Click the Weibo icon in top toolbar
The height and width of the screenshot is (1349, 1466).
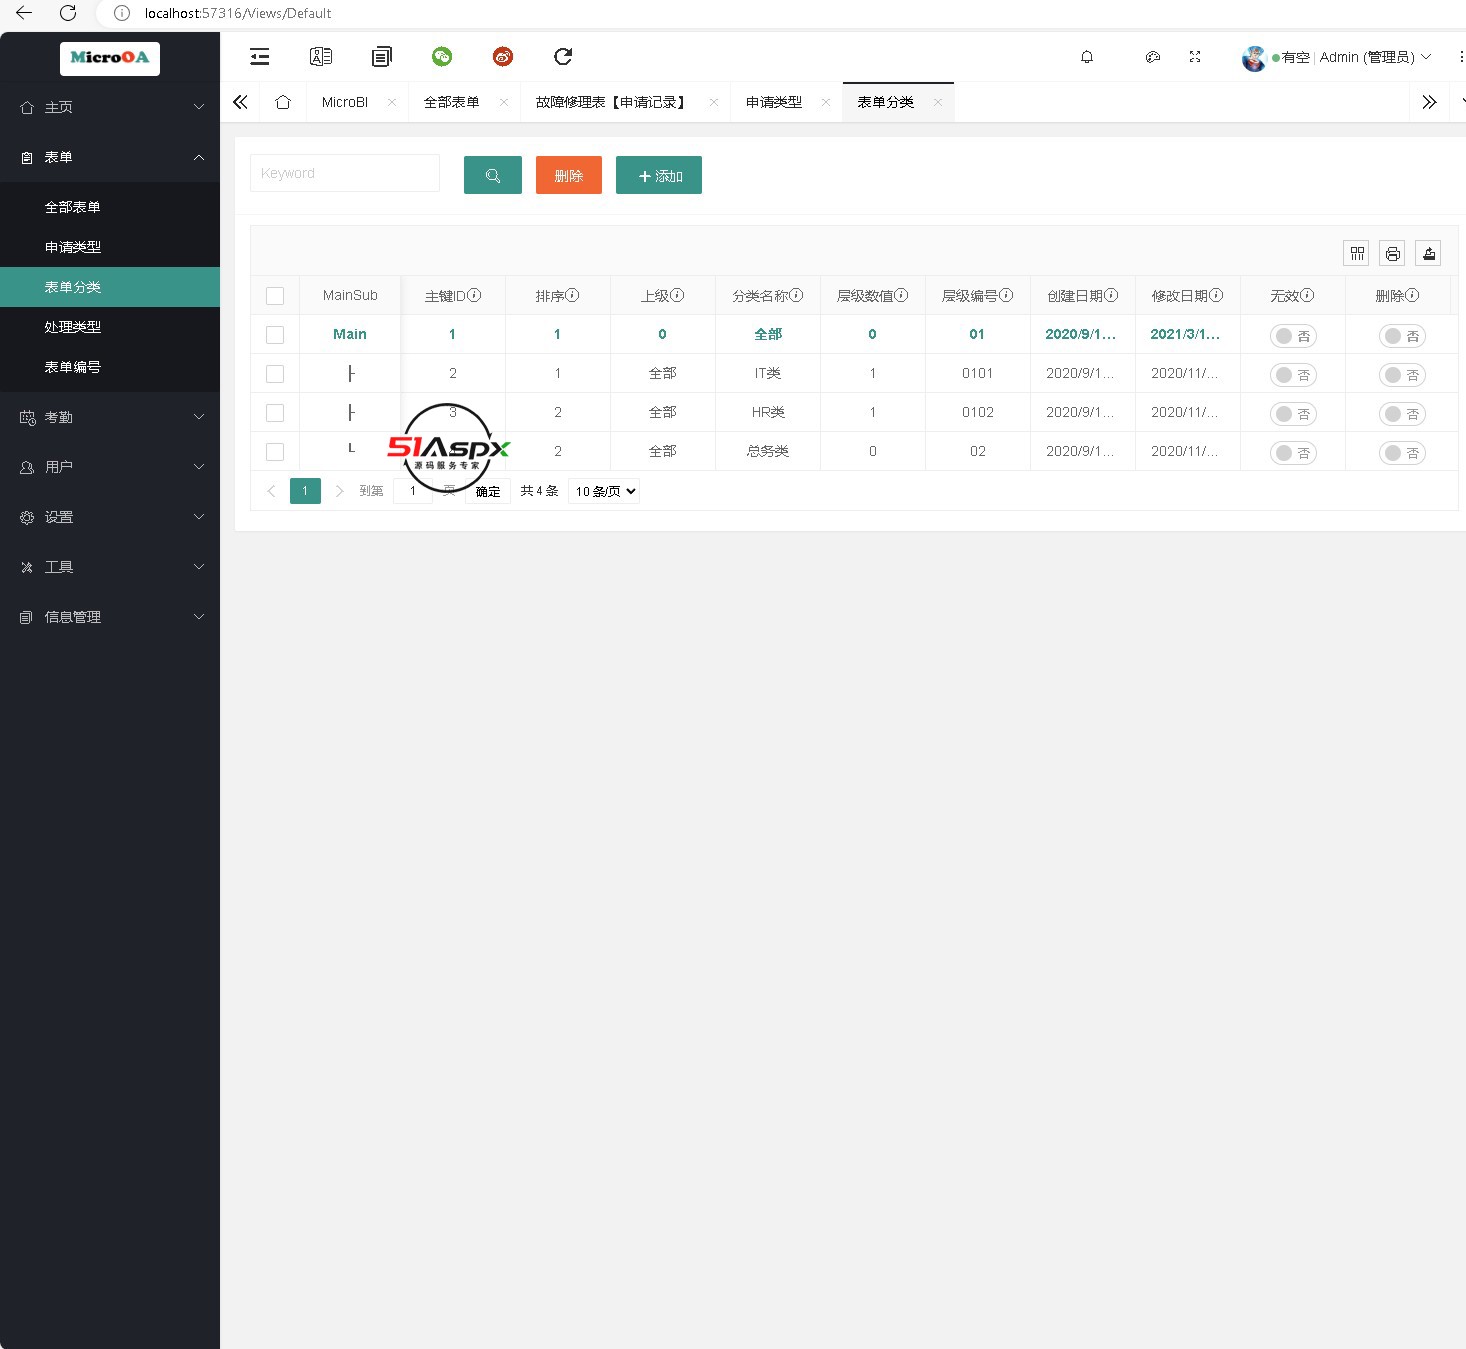[x=503, y=57]
